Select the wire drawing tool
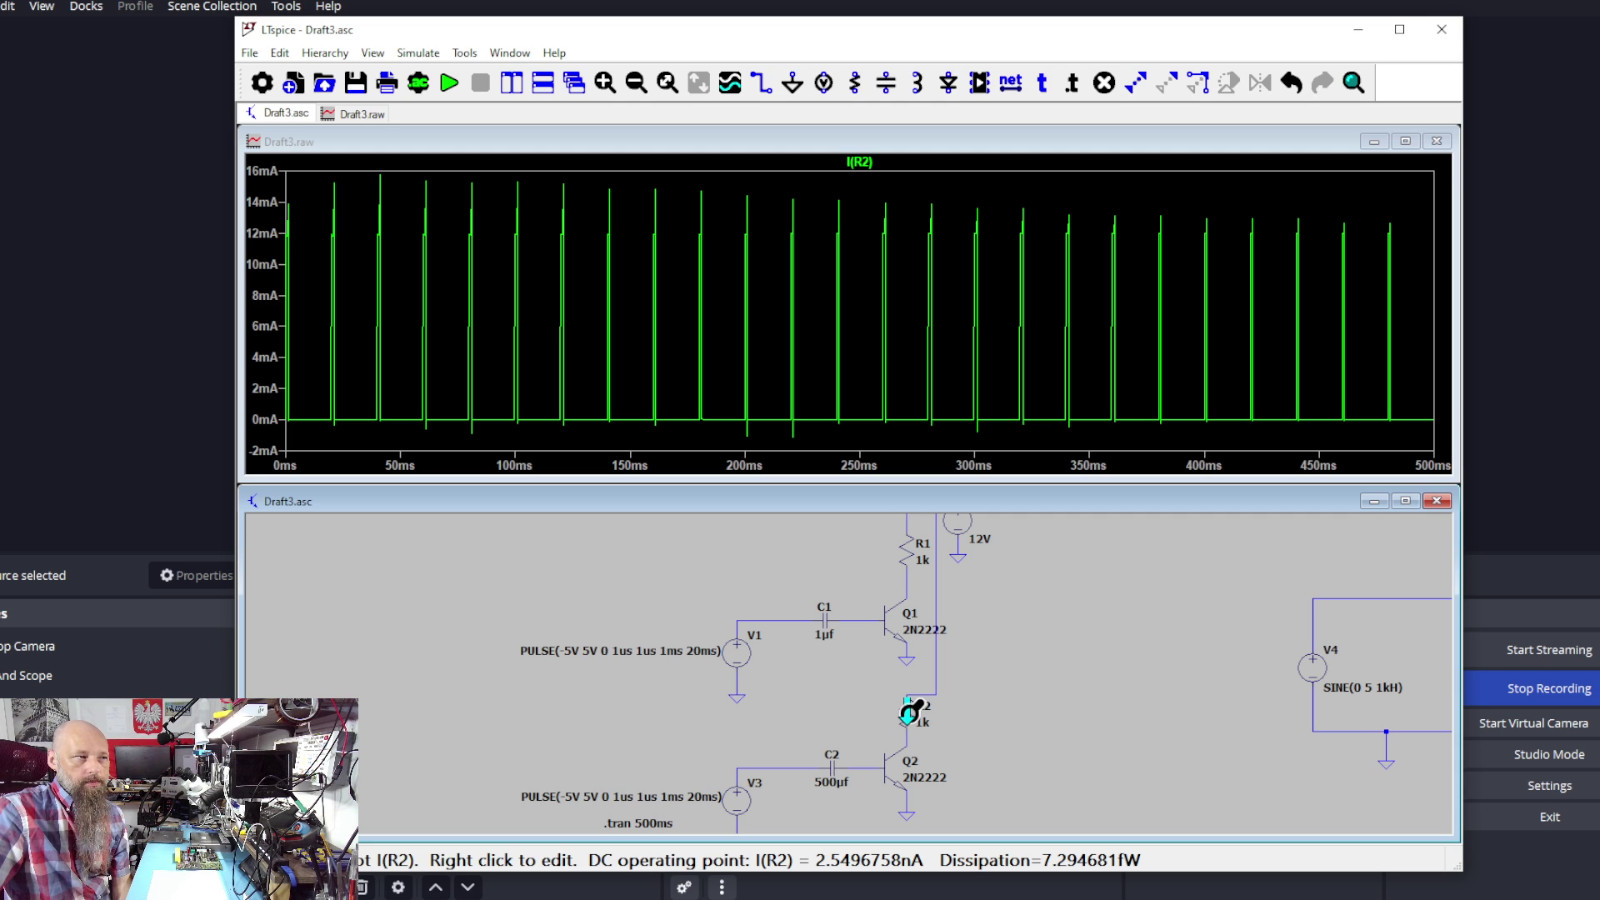1600x900 pixels. (x=761, y=83)
